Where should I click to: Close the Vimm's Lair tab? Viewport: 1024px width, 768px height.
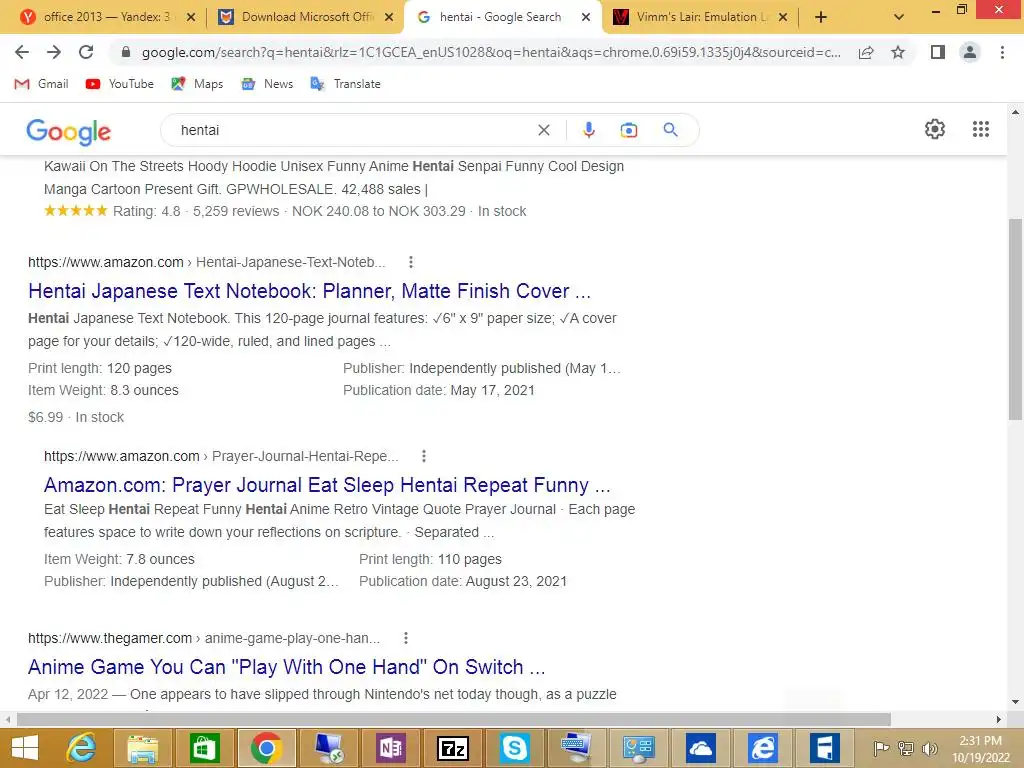[x=784, y=18]
